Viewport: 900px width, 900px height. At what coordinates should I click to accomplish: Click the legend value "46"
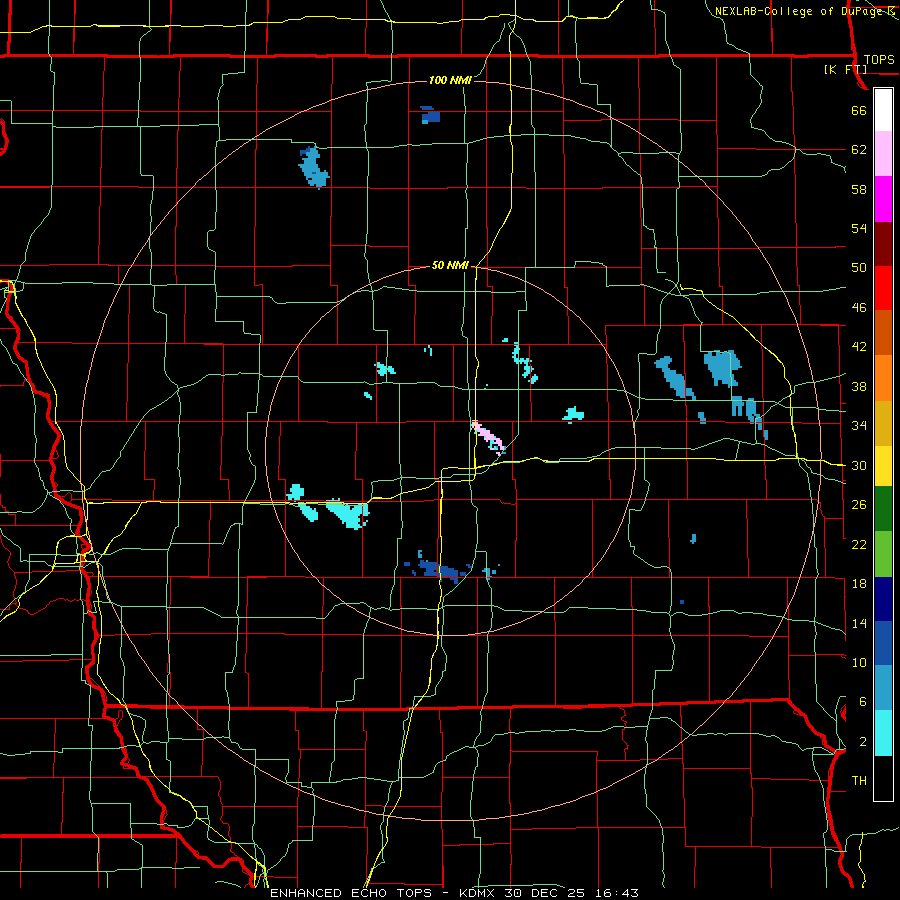click(x=859, y=308)
